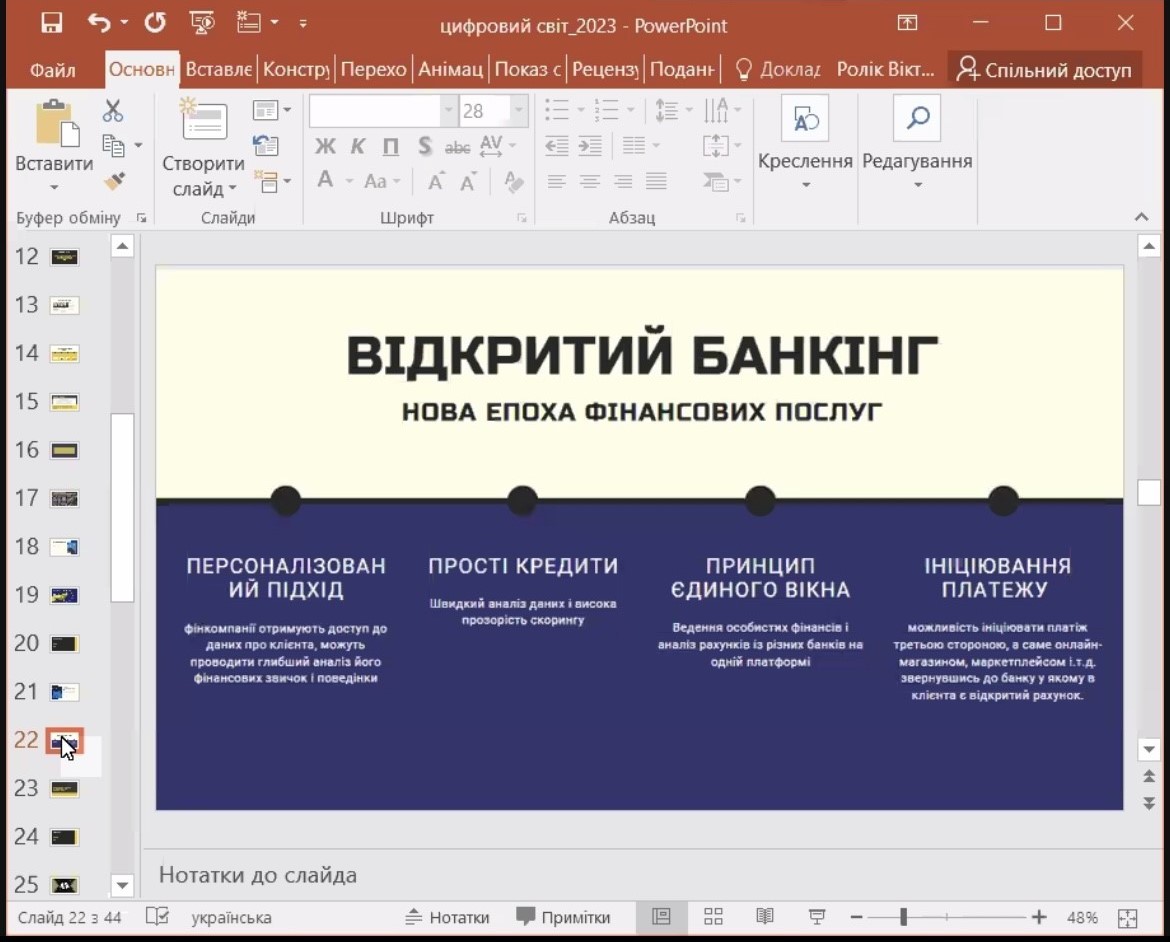Switch to the Вставлення ribbon tab
The width and height of the screenshot is (1170, 942).
pos(218,70)
